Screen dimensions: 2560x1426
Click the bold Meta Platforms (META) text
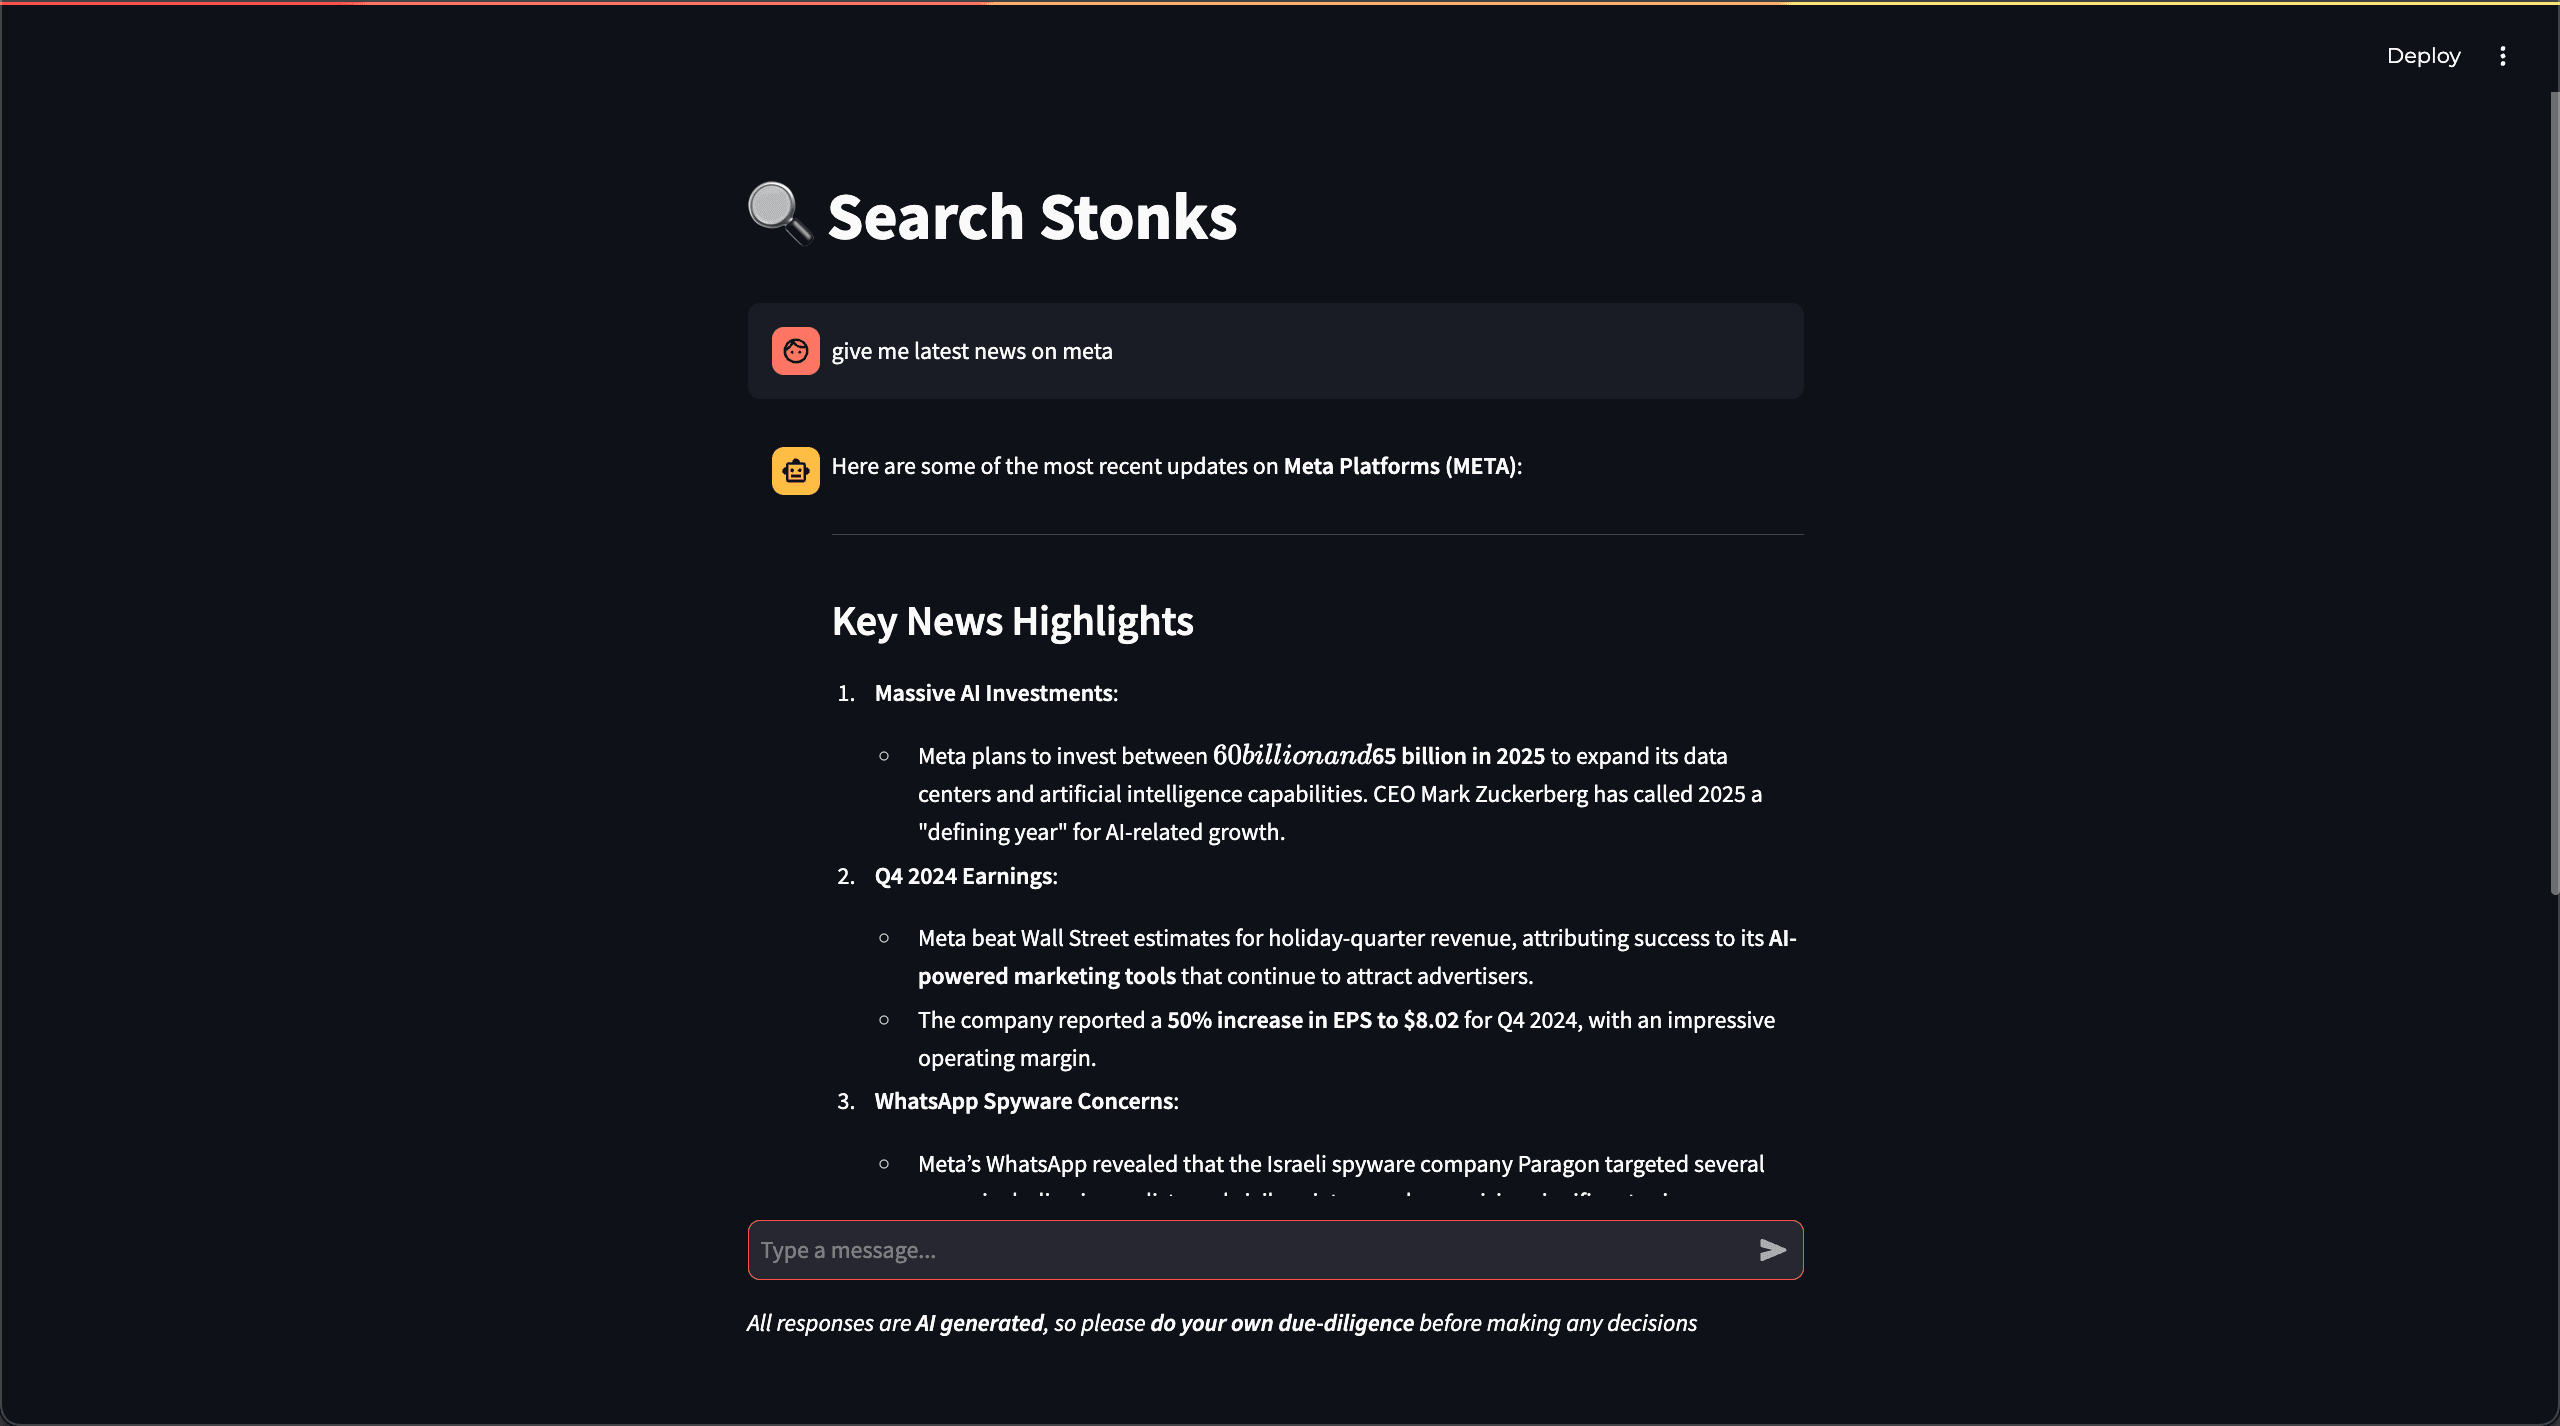coord(1400,466)
